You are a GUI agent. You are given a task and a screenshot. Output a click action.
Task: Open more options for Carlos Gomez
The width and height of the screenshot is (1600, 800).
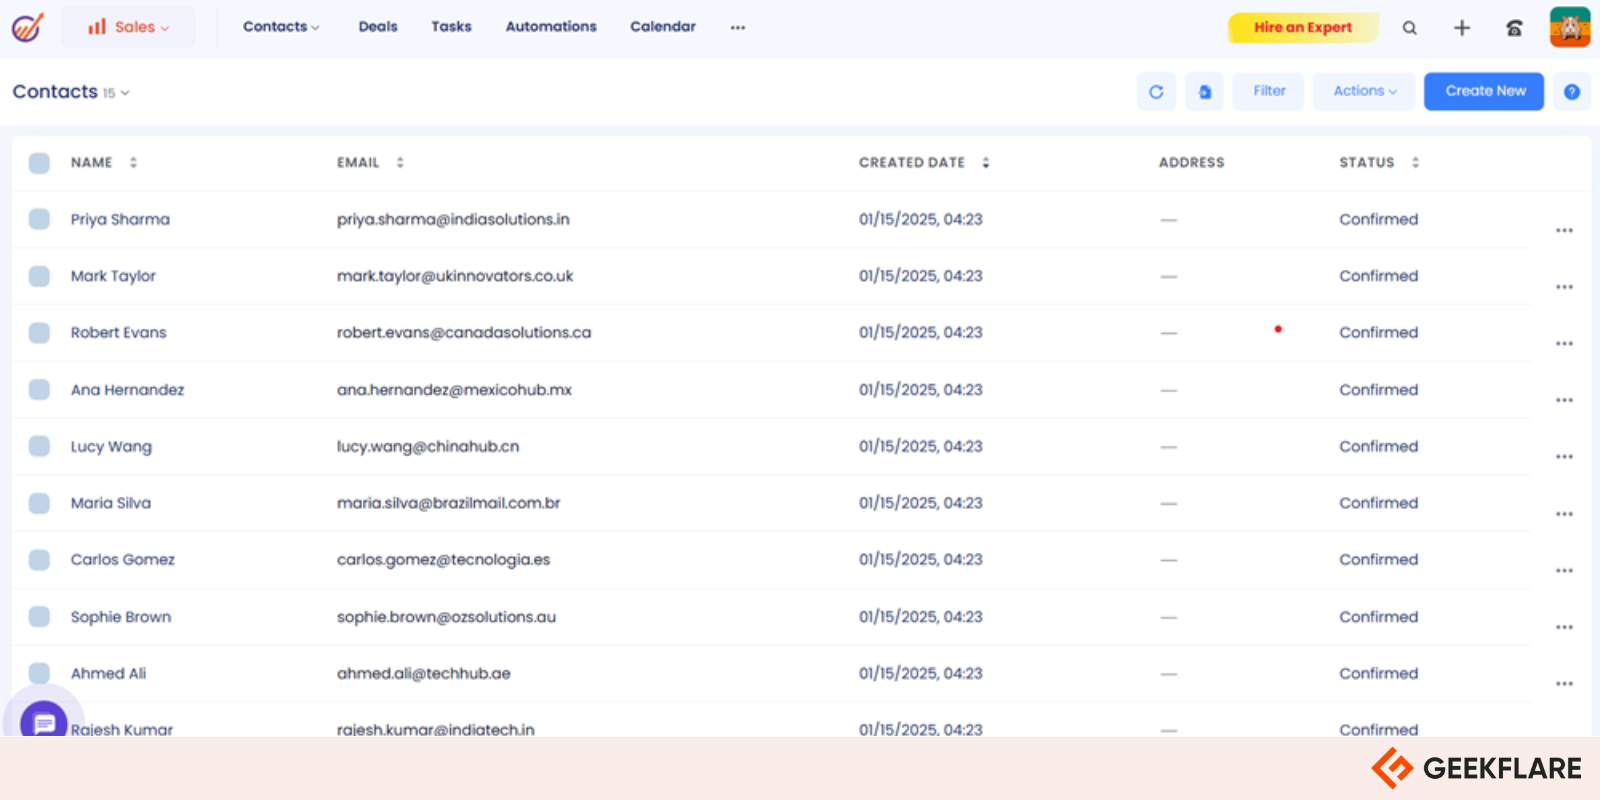coord(1564,571)
